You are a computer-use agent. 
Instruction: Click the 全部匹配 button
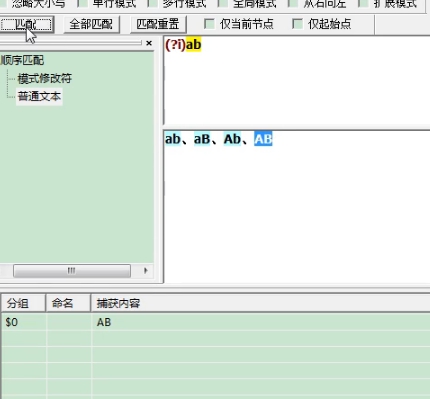coord(91,24)
